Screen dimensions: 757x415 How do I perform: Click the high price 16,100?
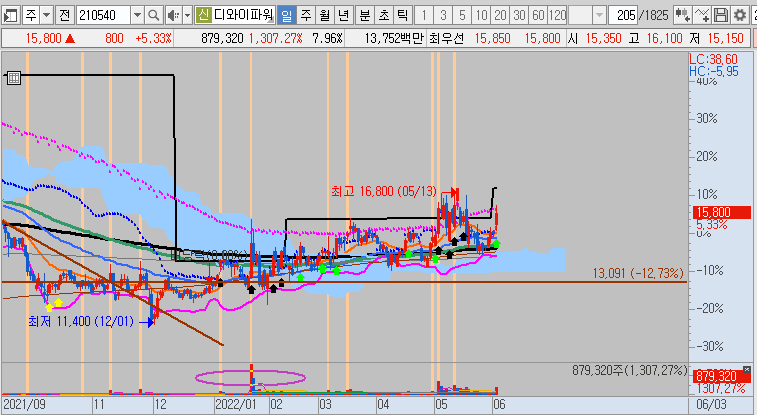tap(664, 38)
